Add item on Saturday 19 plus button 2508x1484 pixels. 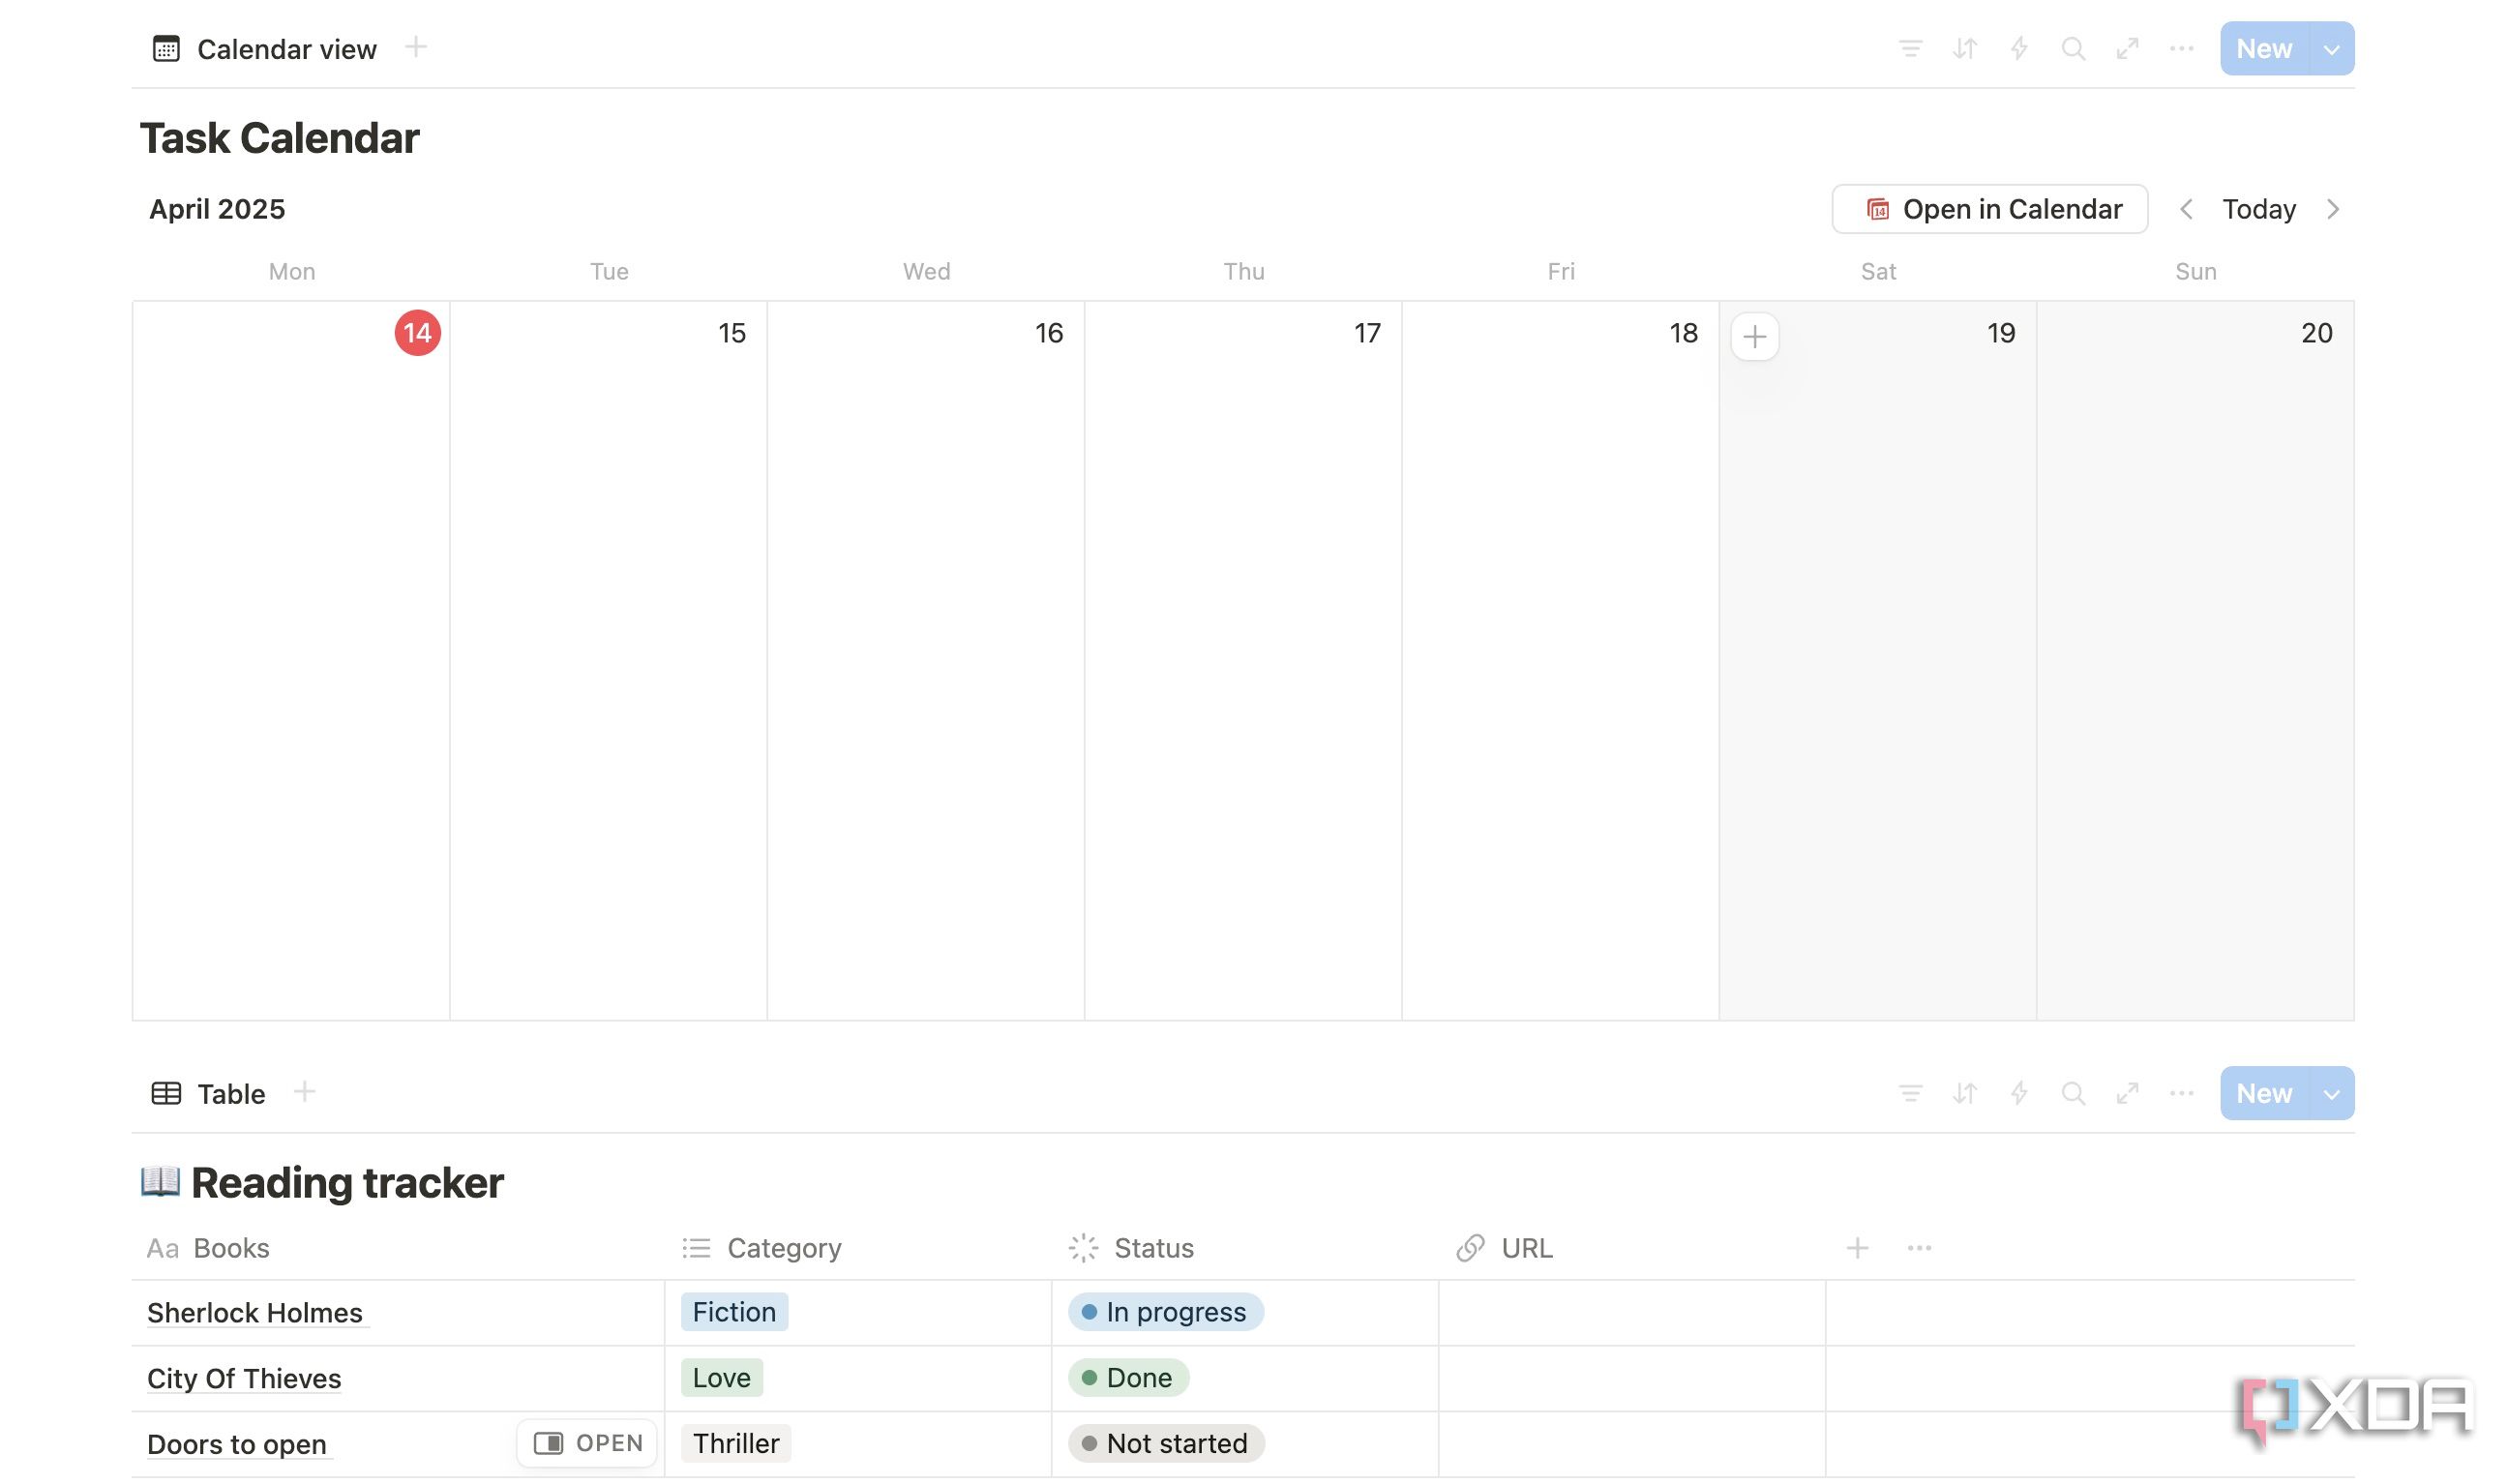pos(1754,336)
